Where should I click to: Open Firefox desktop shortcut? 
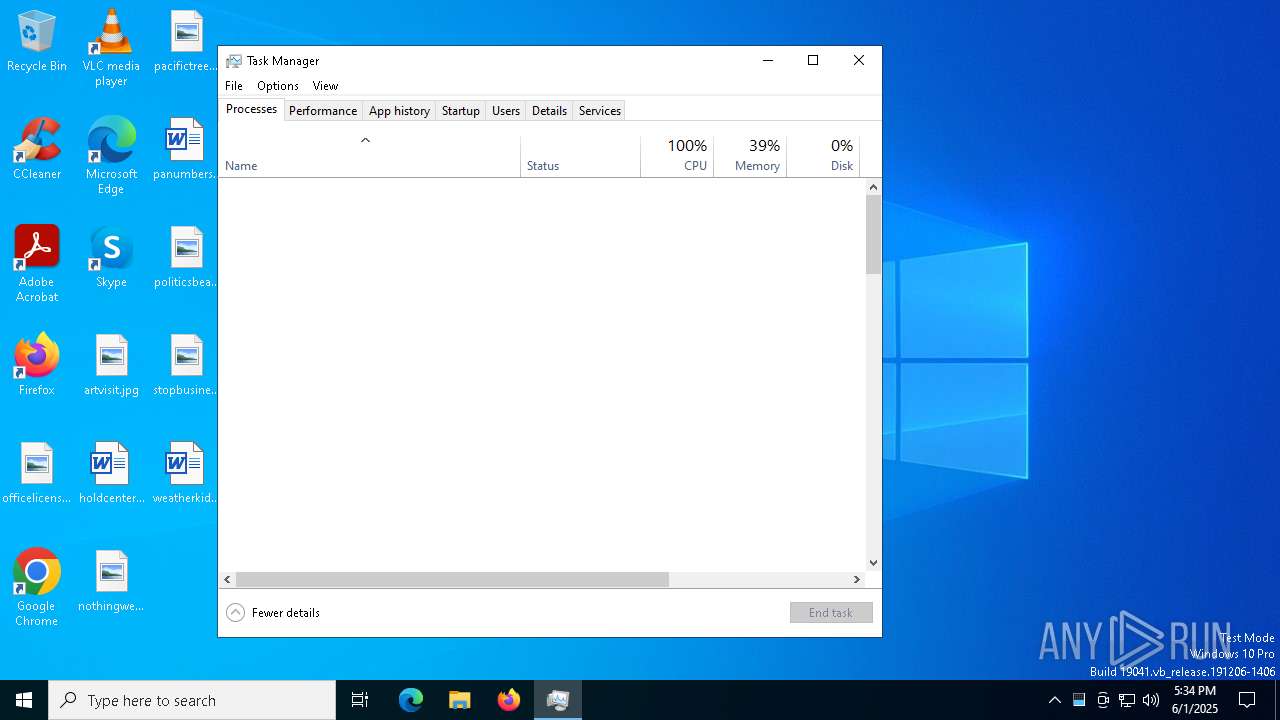click(37, 366)
